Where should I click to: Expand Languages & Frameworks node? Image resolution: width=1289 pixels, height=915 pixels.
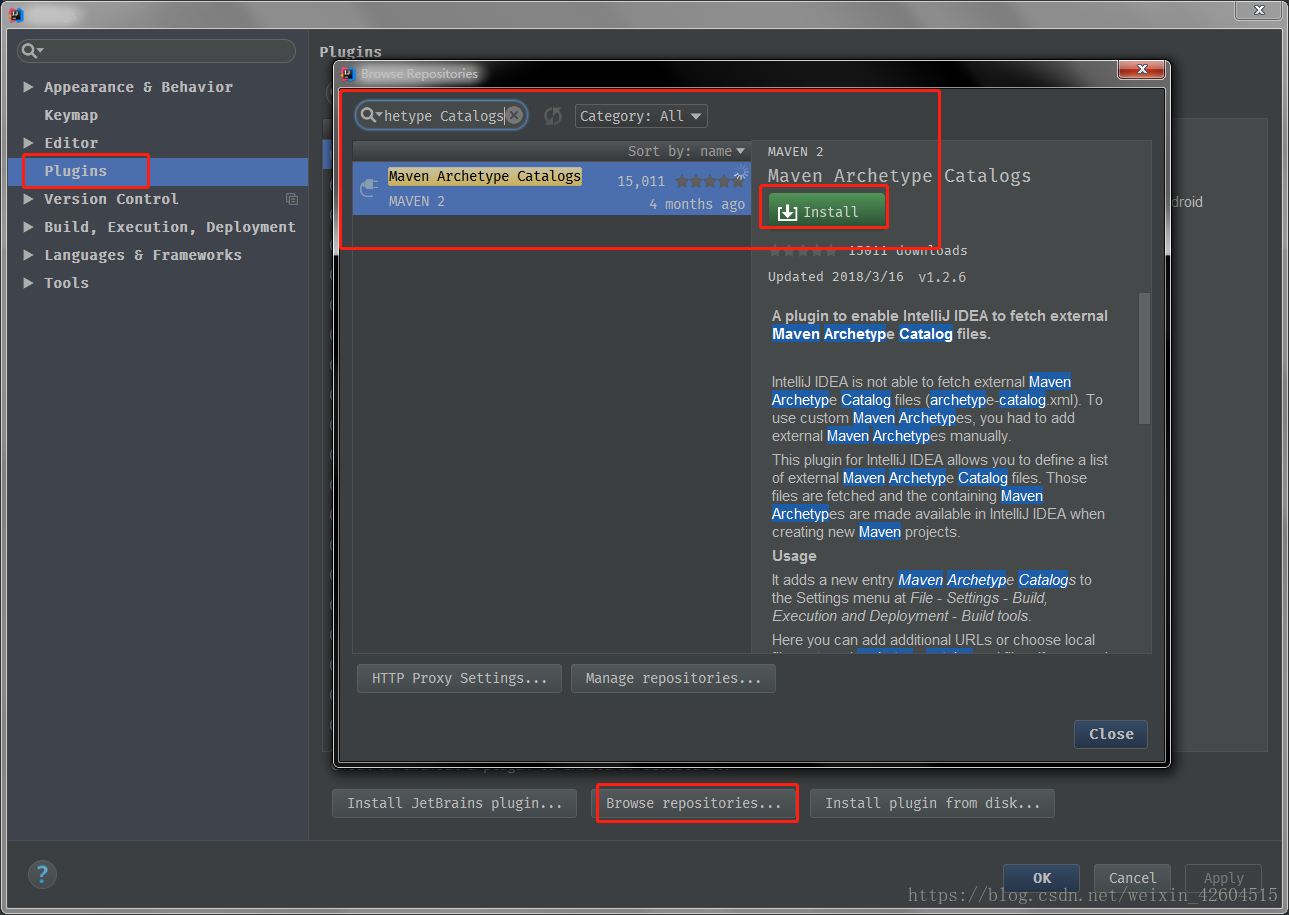[28, 255]
